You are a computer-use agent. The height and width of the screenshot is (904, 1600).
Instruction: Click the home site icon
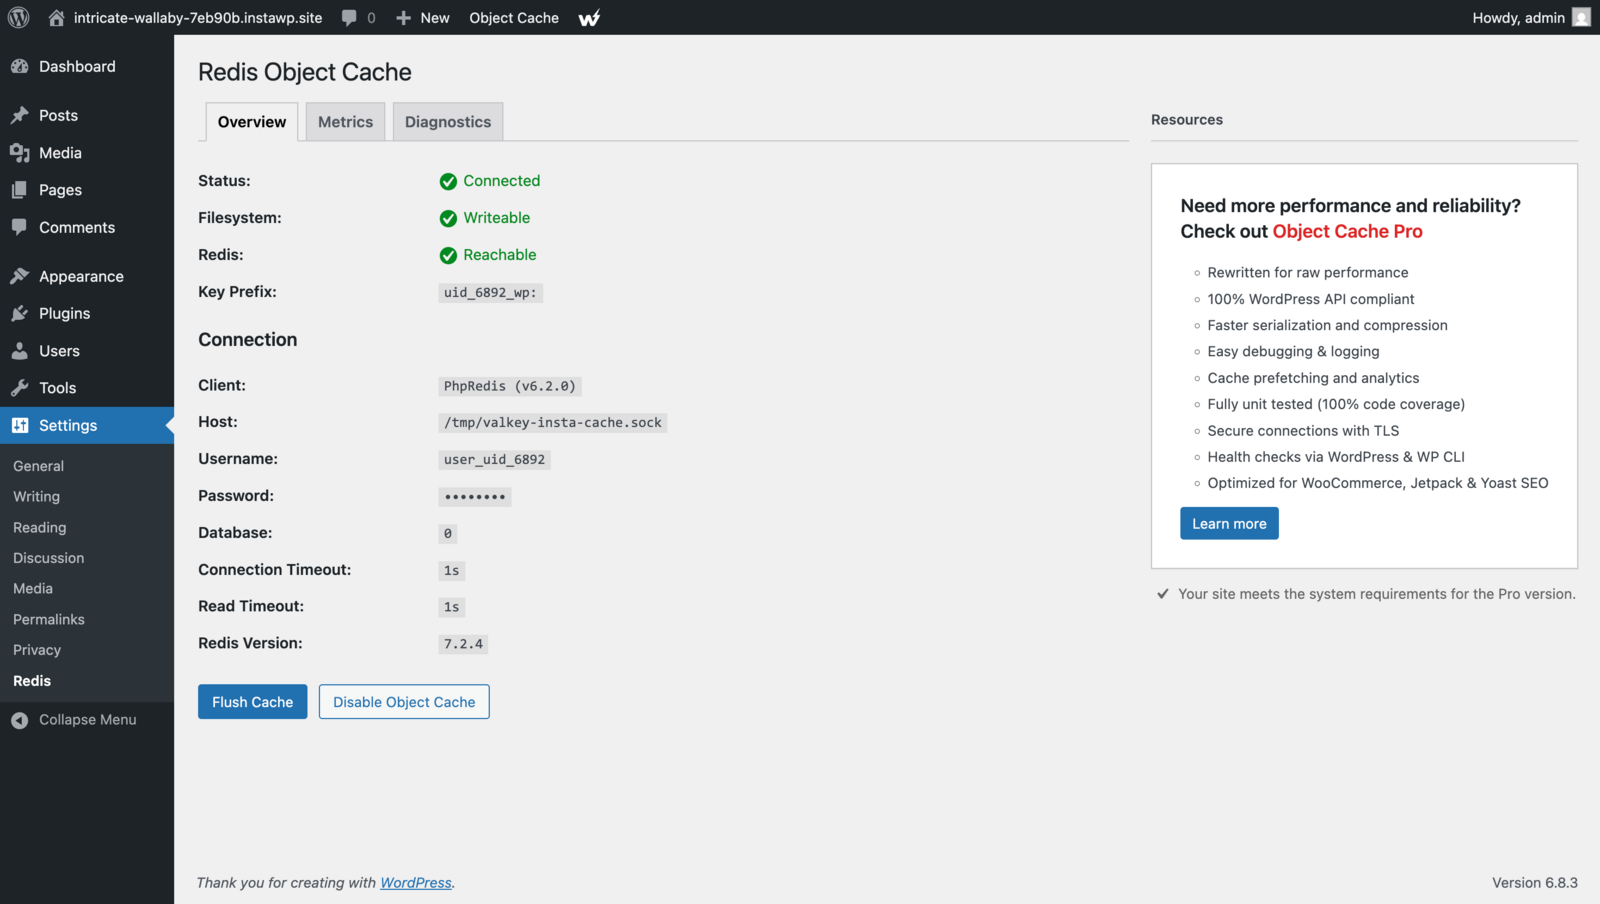pos(56,18)
